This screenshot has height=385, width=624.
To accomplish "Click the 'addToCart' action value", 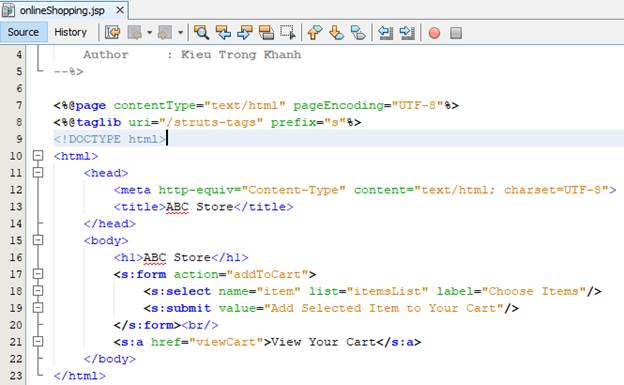I will [267, 274].
